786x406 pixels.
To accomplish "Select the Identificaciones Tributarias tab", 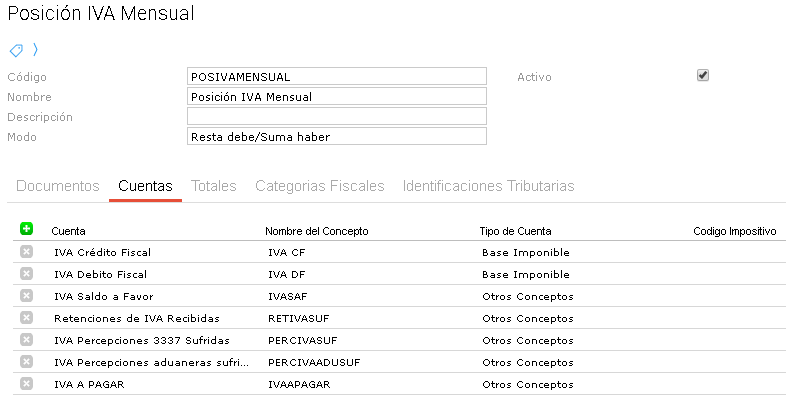I will pos(488,186).
